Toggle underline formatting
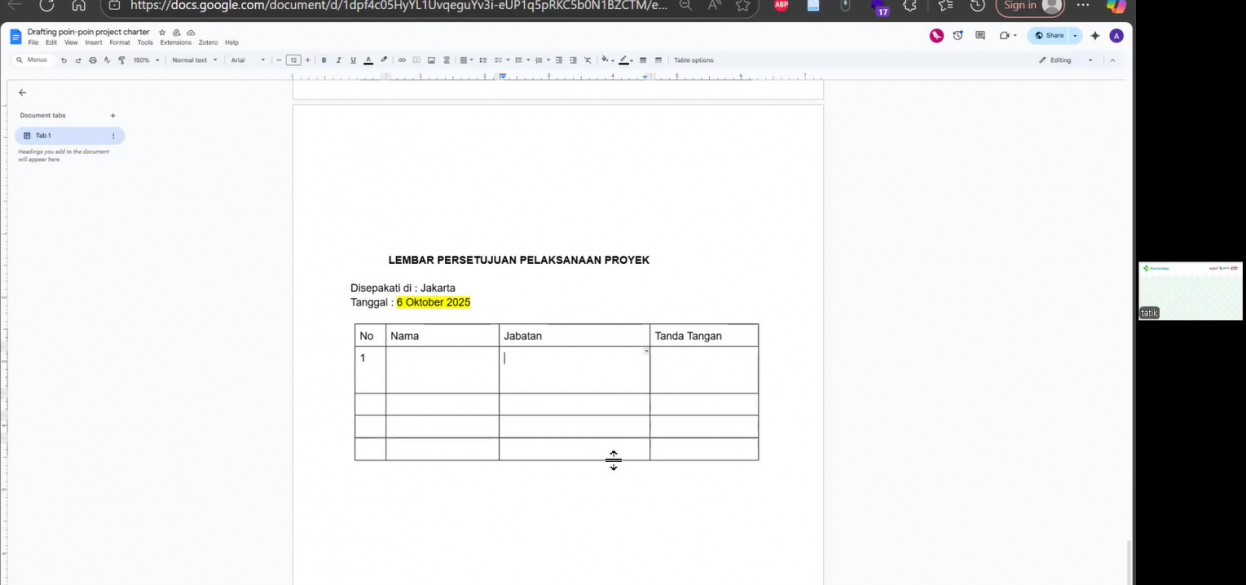The image size is (1246, 585). (353, 60)
